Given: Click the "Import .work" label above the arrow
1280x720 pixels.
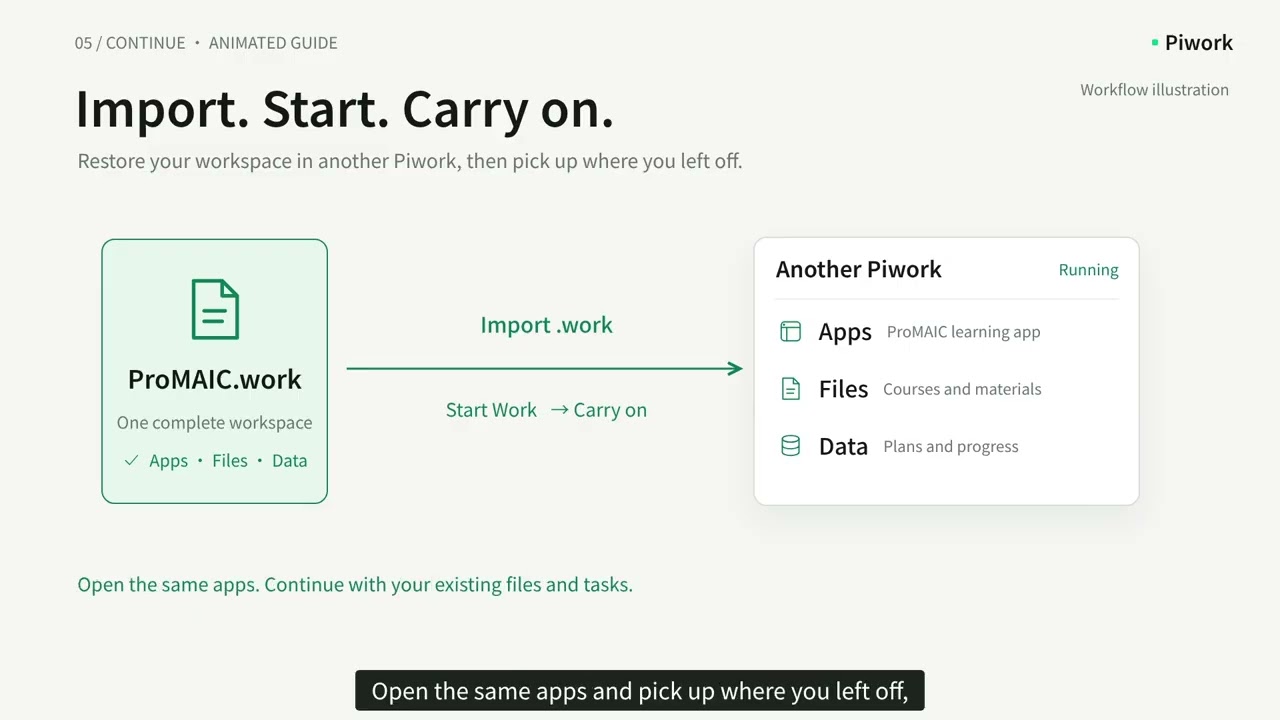Looking at the screenshot, I should pyautogui.click(x=546, y=325).
